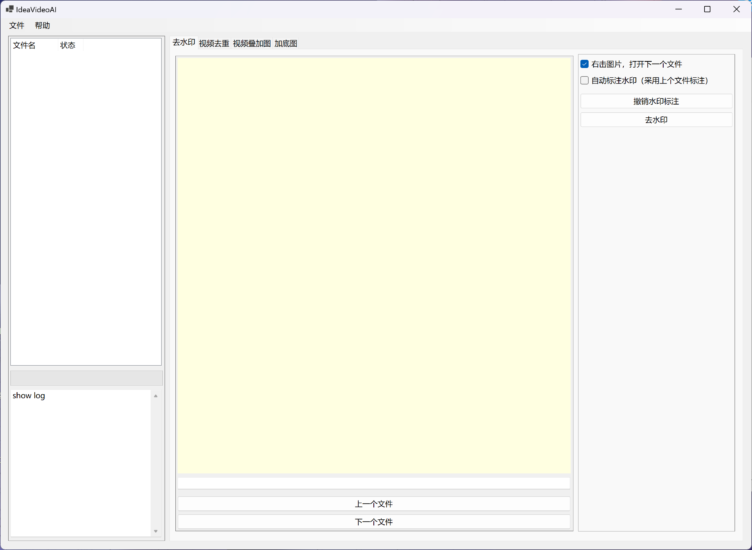This screenshot has width=752, height=550.
Task: Open the 帮助 menu
Action: 42,25
